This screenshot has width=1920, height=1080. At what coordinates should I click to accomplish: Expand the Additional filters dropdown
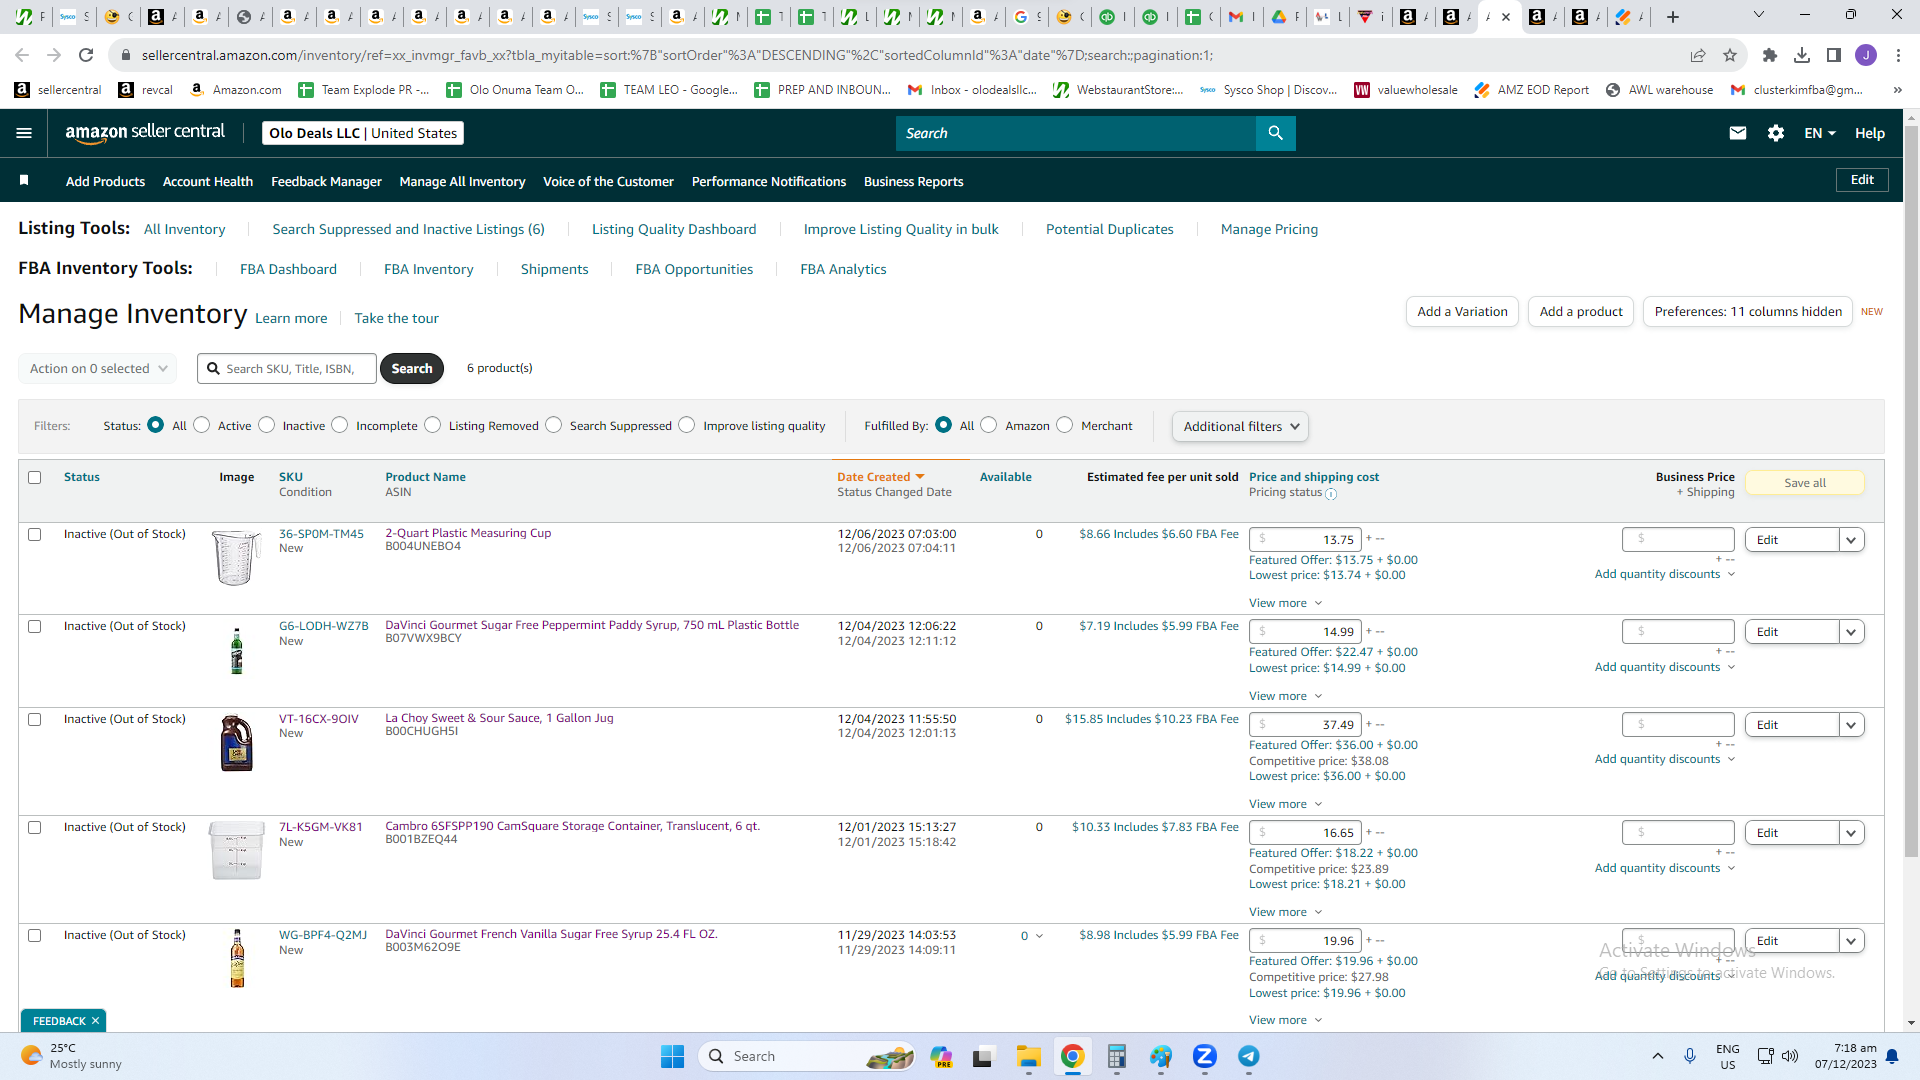pyautogui.click(x=1240, y=426)
